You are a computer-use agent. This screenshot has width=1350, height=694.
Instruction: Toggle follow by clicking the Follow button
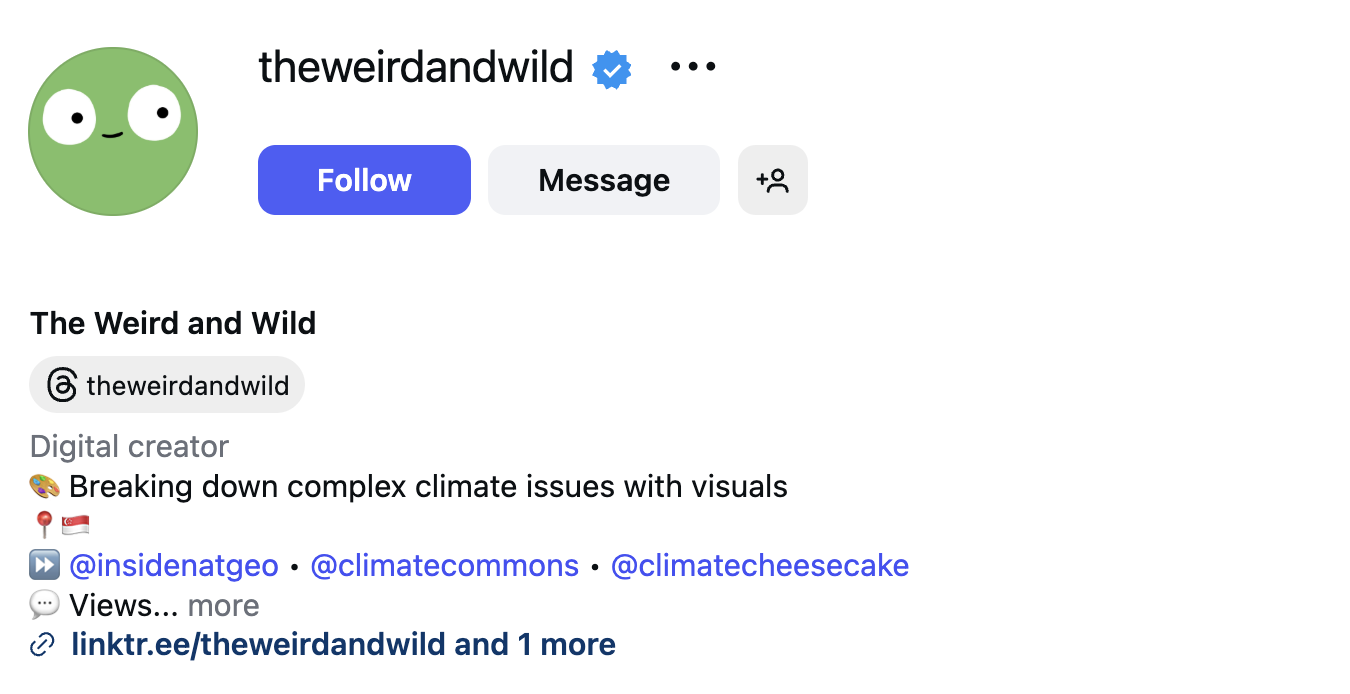(x=363, y=180)
